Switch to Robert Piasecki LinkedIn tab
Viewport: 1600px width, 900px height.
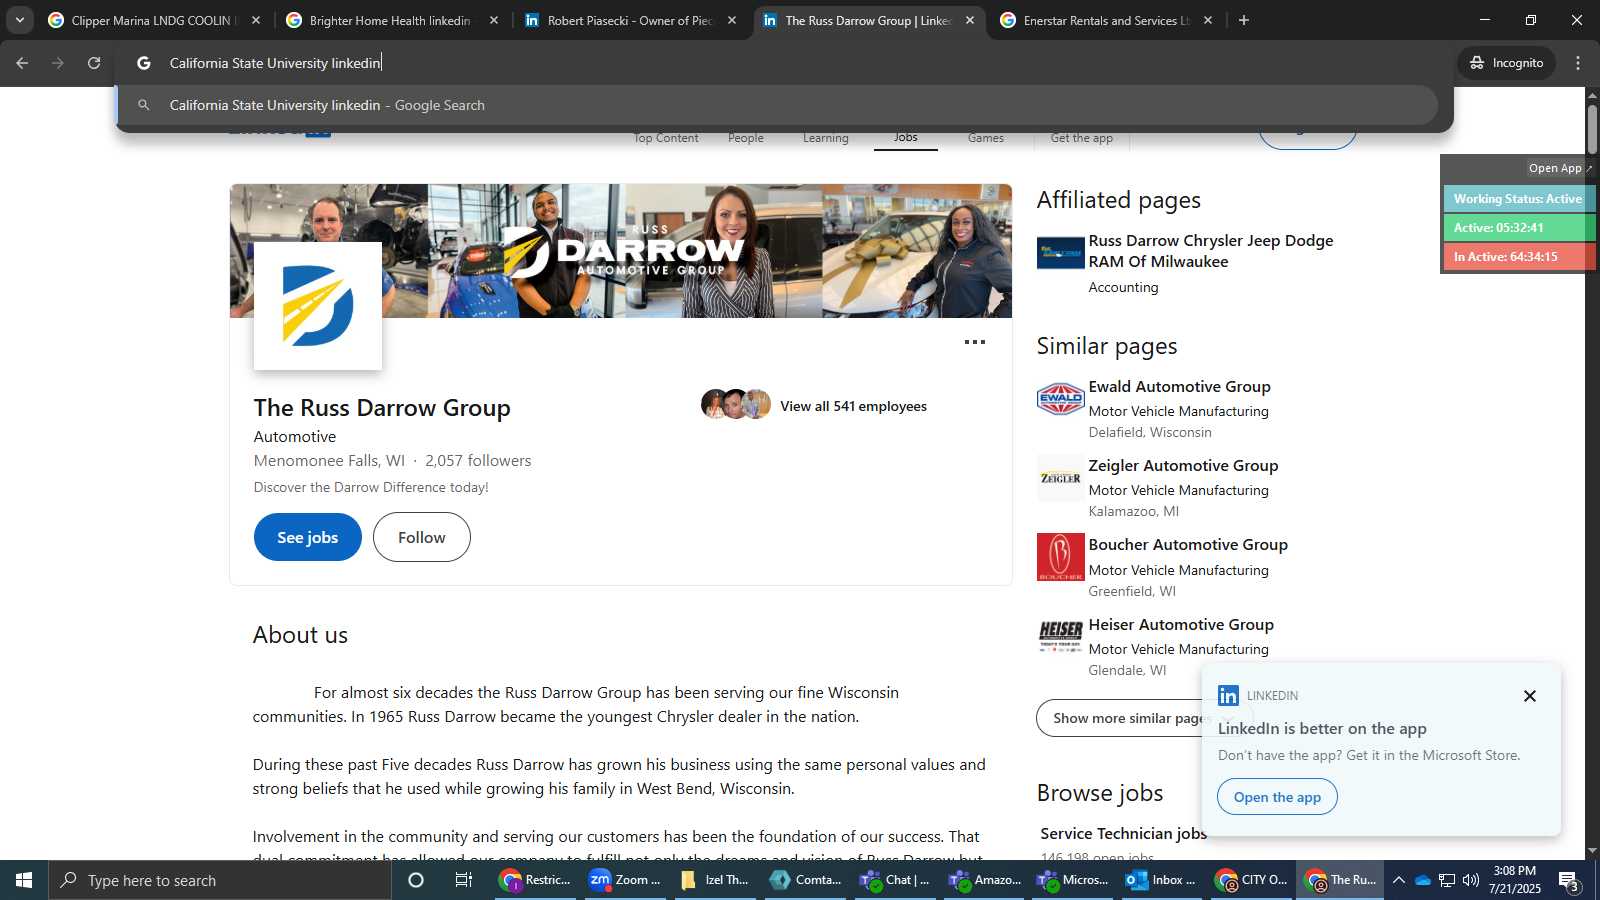click(x=630, y=20)
